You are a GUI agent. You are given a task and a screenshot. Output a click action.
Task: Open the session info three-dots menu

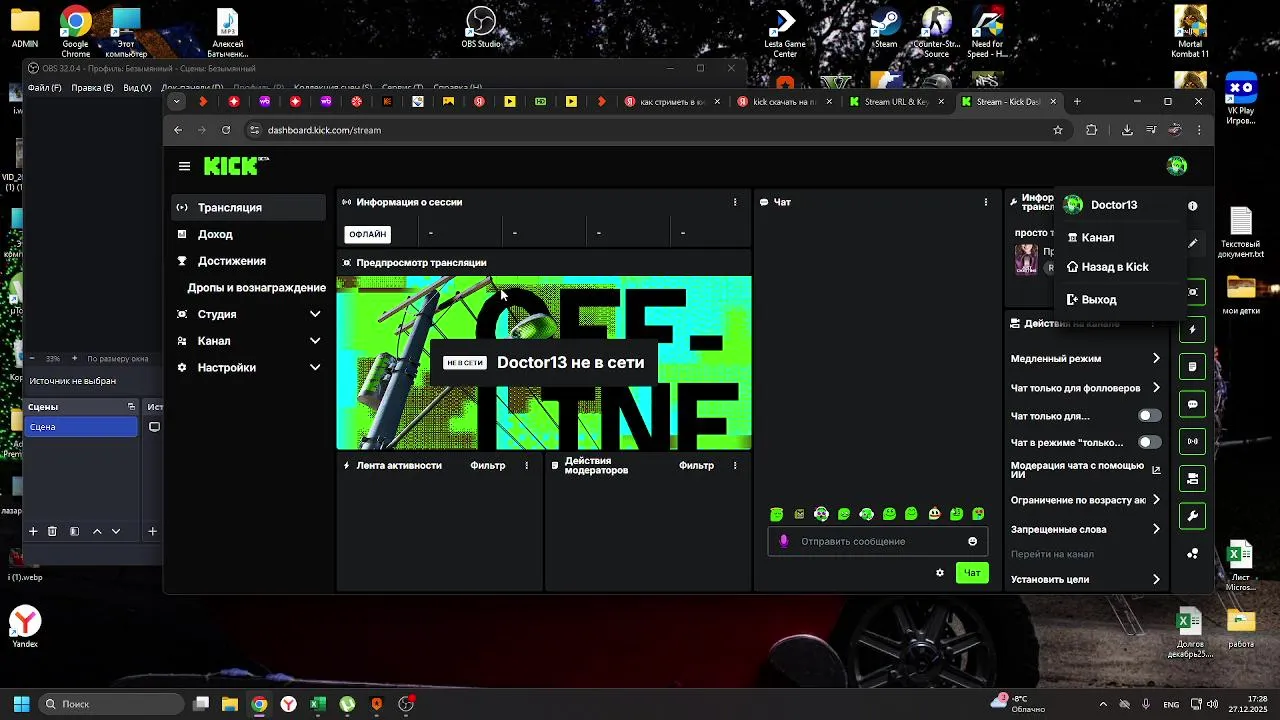pyautogui.click(x=735, y=202)
